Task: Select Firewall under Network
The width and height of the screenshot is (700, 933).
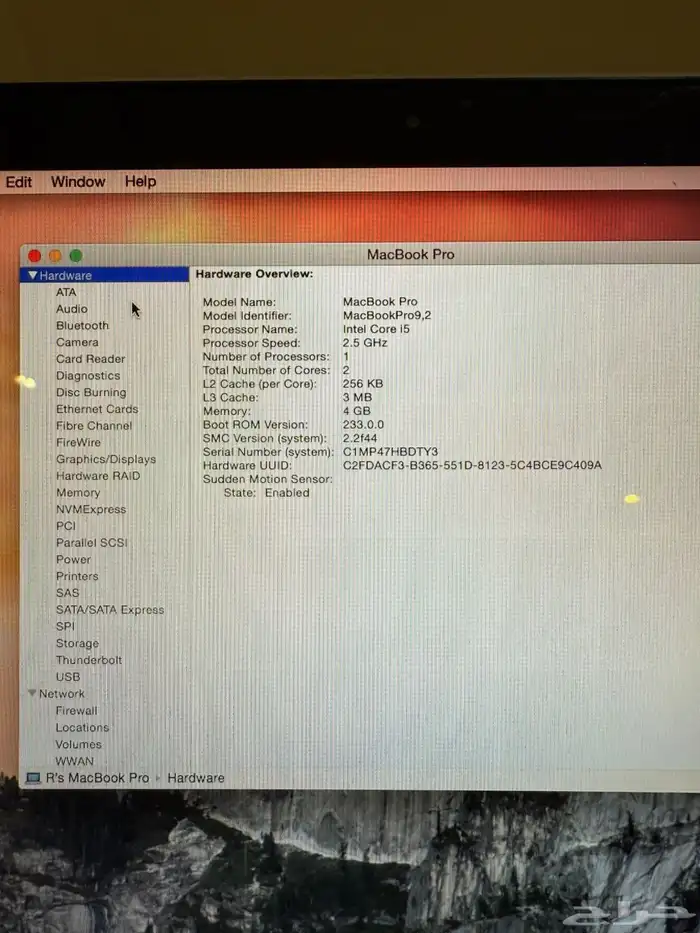Action: (x=77, y=711)
